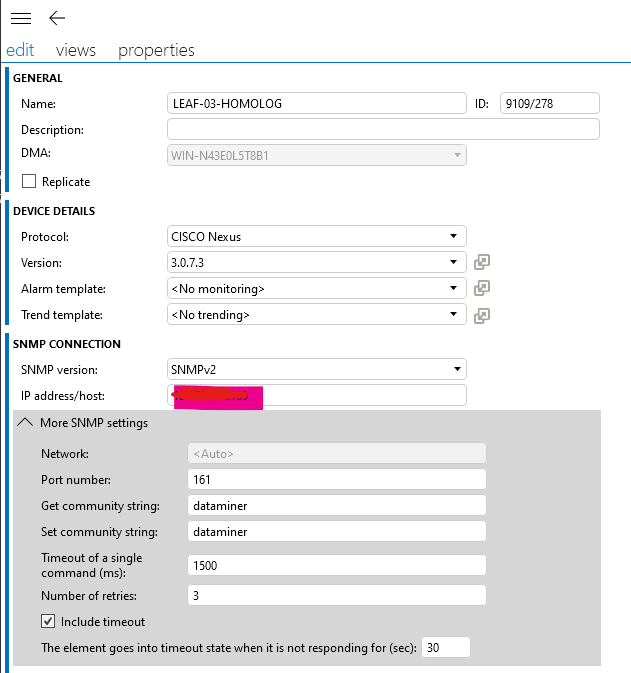The height and width of the screenshot is (673, 631).
Task: Click the empty Description field
Action: pyautogui.click(x=383, y=129)
